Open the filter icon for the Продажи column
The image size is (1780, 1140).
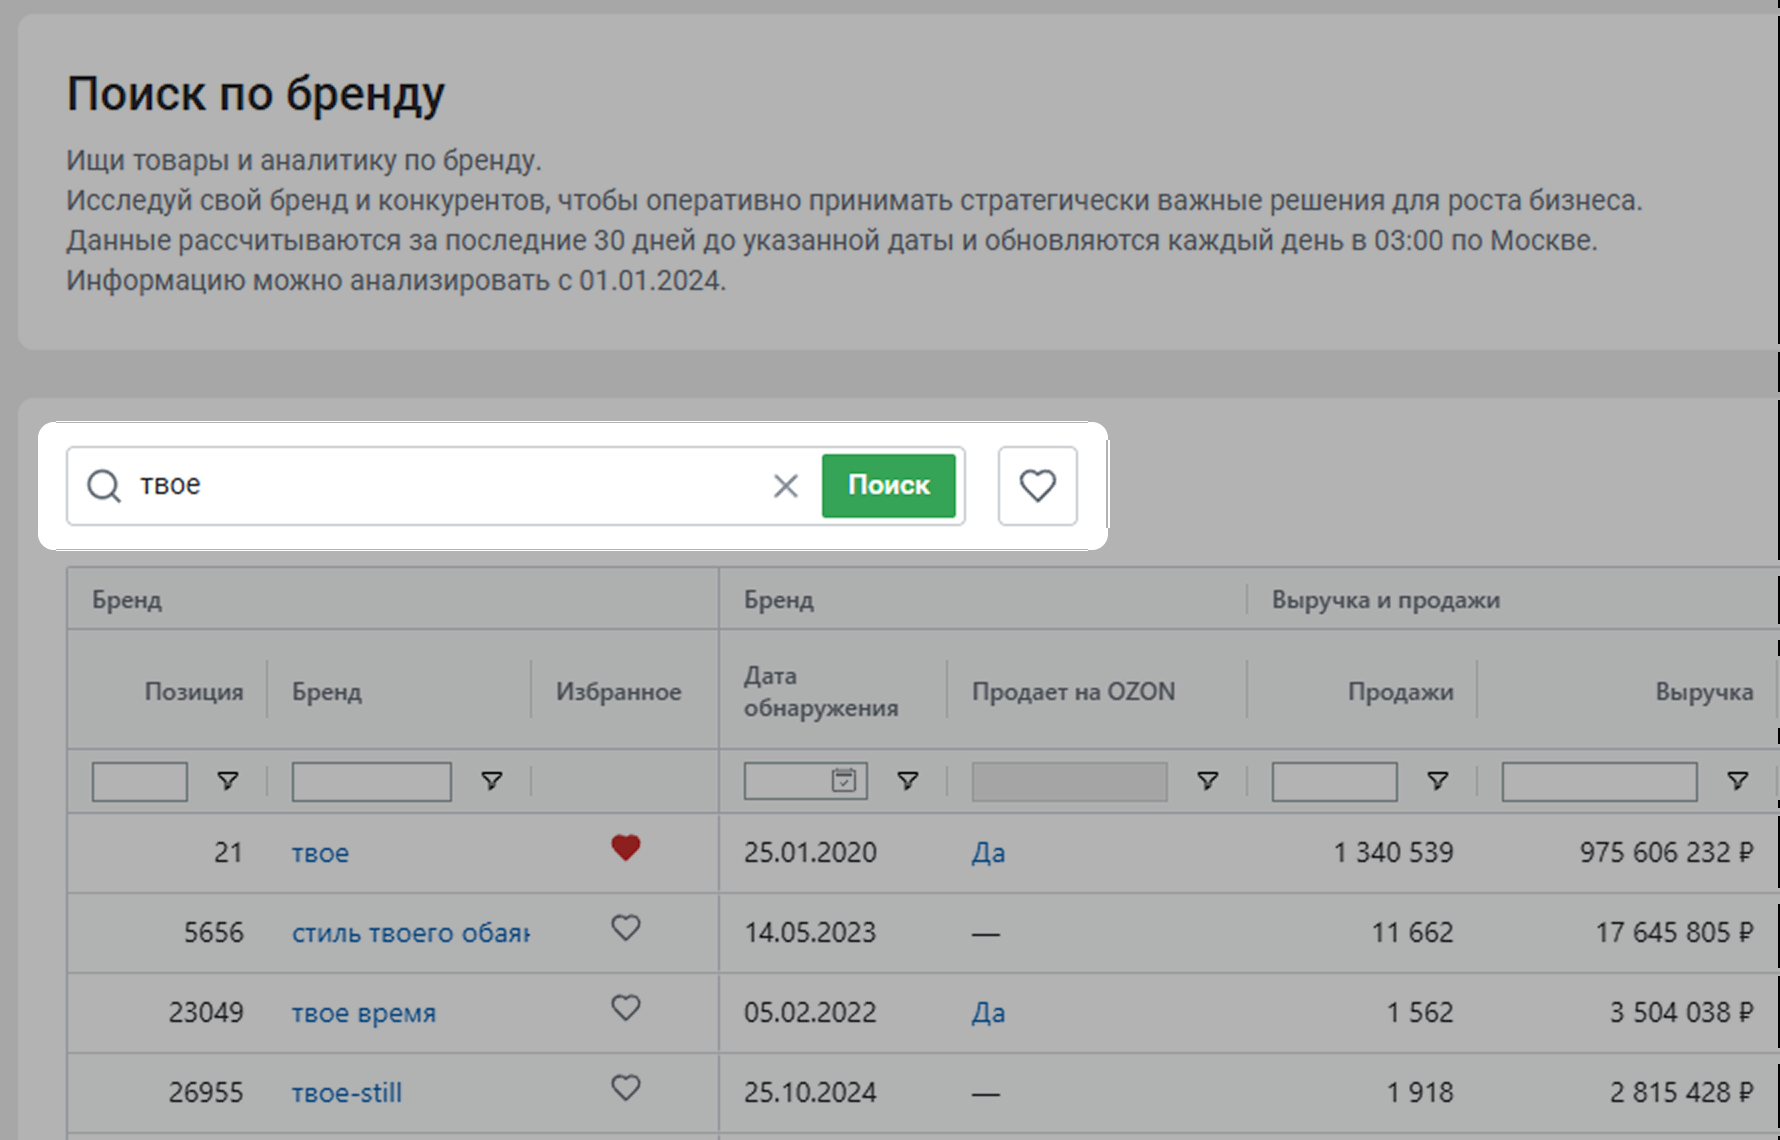pos(1438,781)
